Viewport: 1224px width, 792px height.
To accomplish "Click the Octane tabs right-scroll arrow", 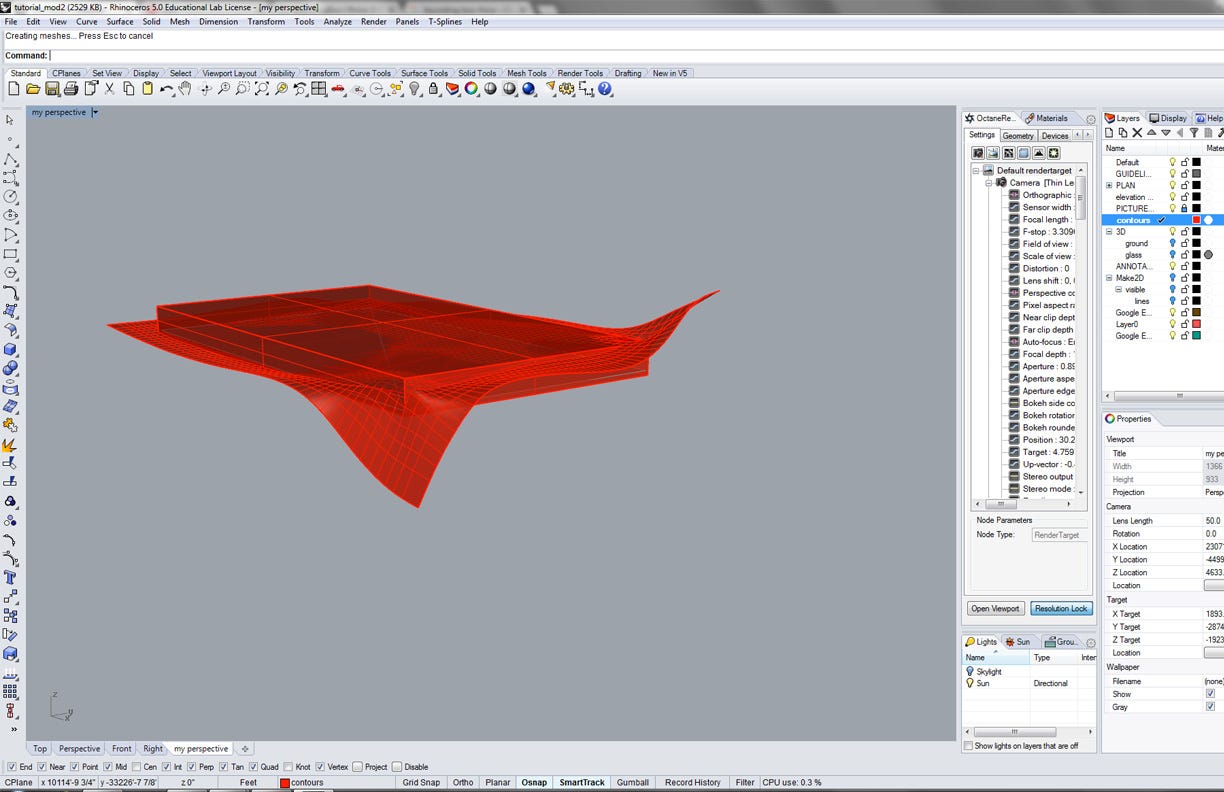I will point(1089,135).
